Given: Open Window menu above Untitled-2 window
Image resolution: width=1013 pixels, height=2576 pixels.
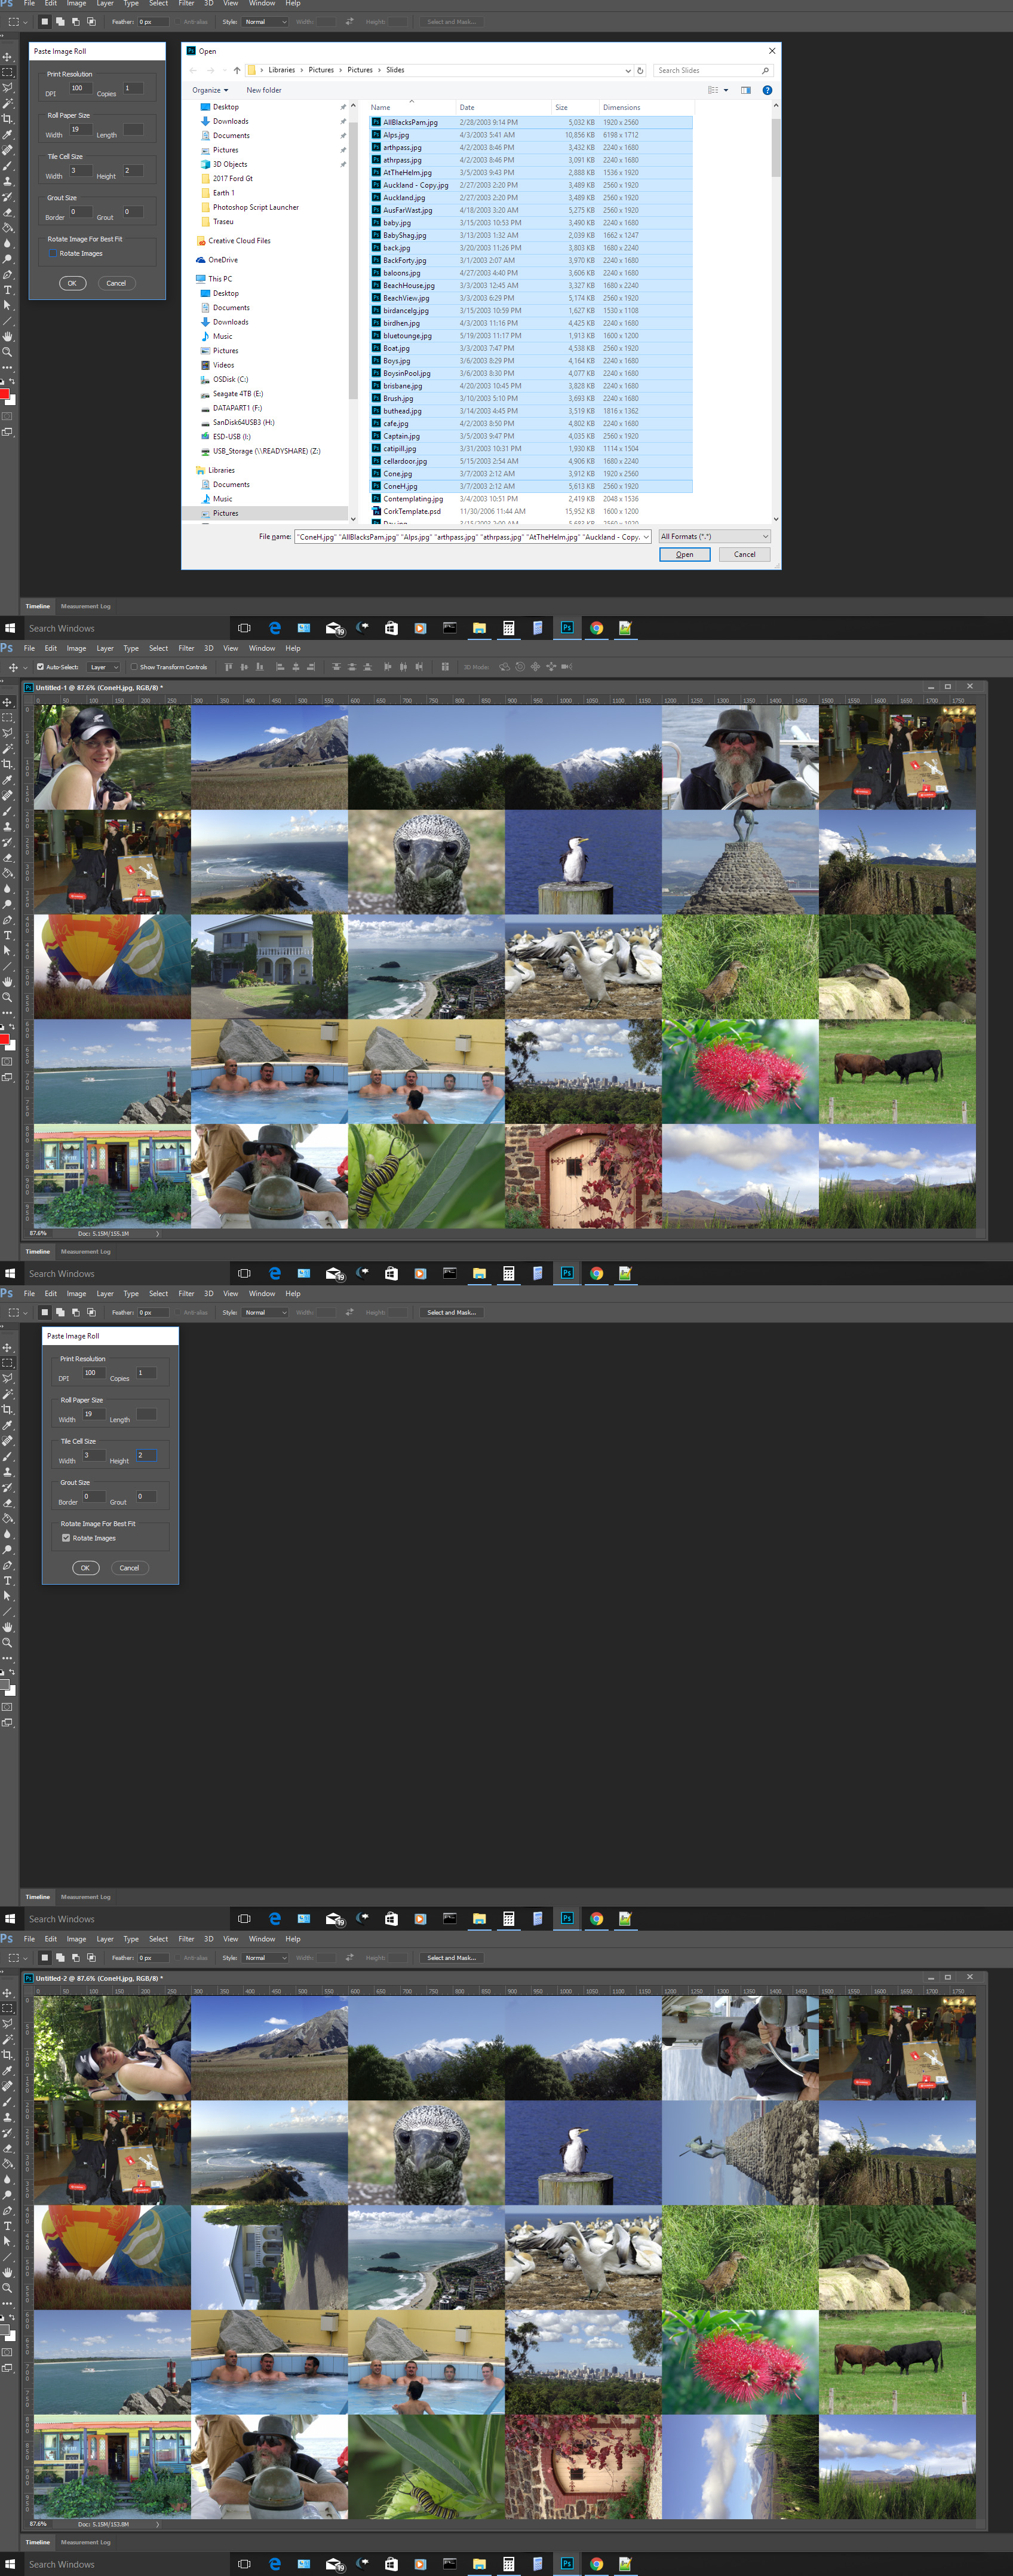Looking at the screenshot, I should (262, 1938).
